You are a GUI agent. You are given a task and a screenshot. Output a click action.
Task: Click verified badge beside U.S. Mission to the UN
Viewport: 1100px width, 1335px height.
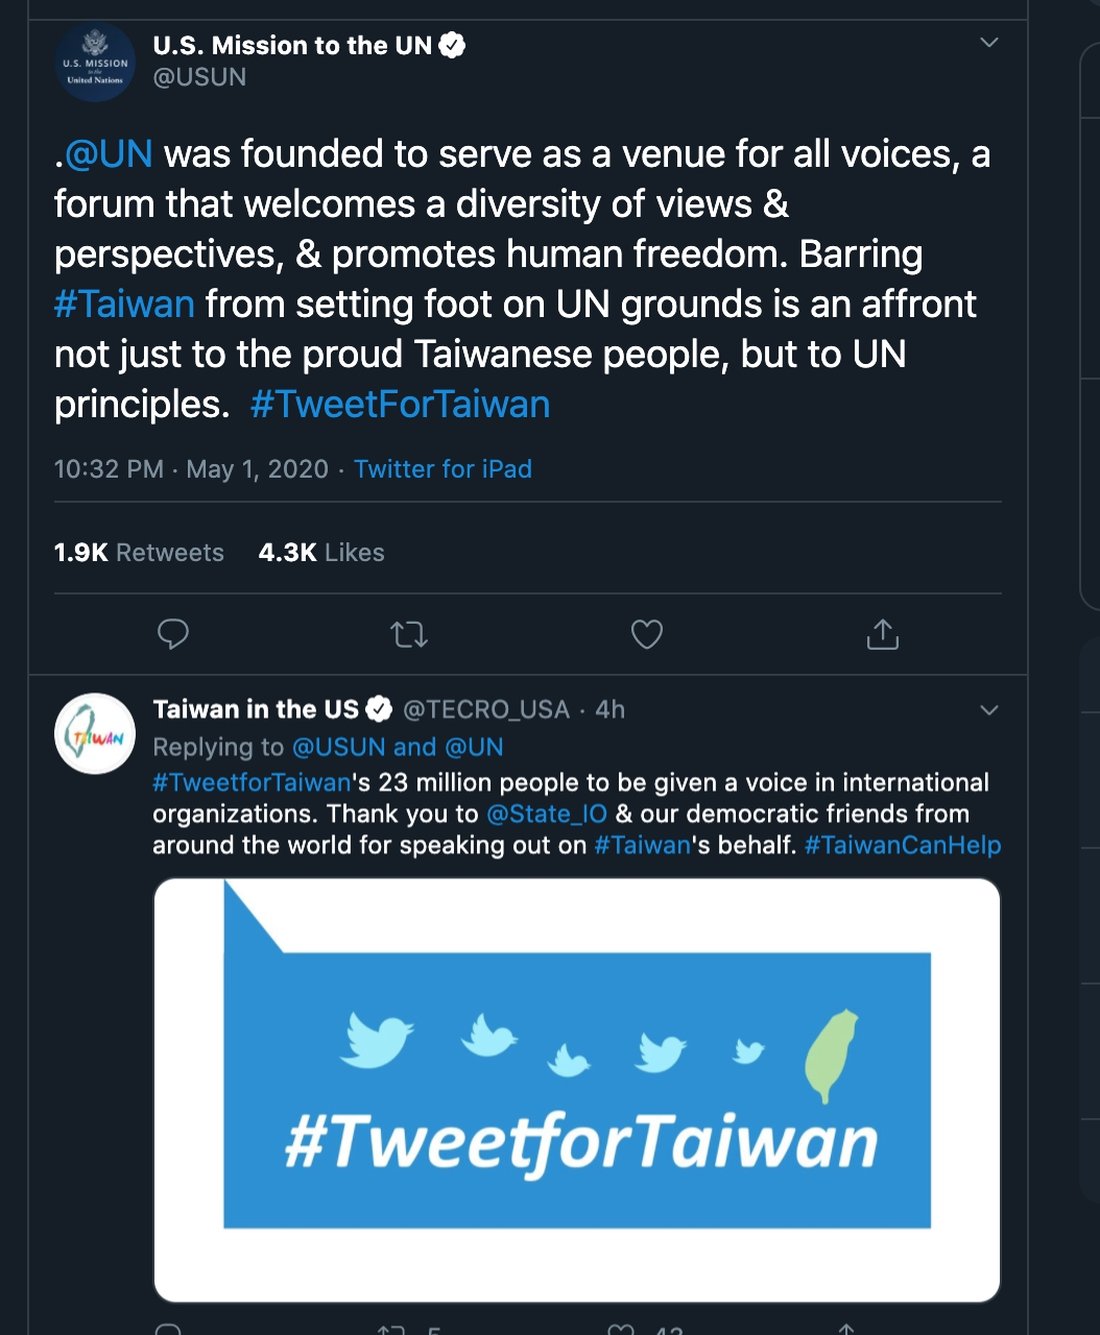[x=452, y=45]
